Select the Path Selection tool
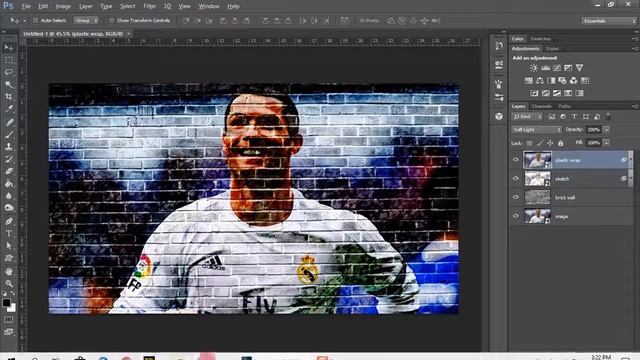Viewport: 640px width, 360px height. [9, 246]
